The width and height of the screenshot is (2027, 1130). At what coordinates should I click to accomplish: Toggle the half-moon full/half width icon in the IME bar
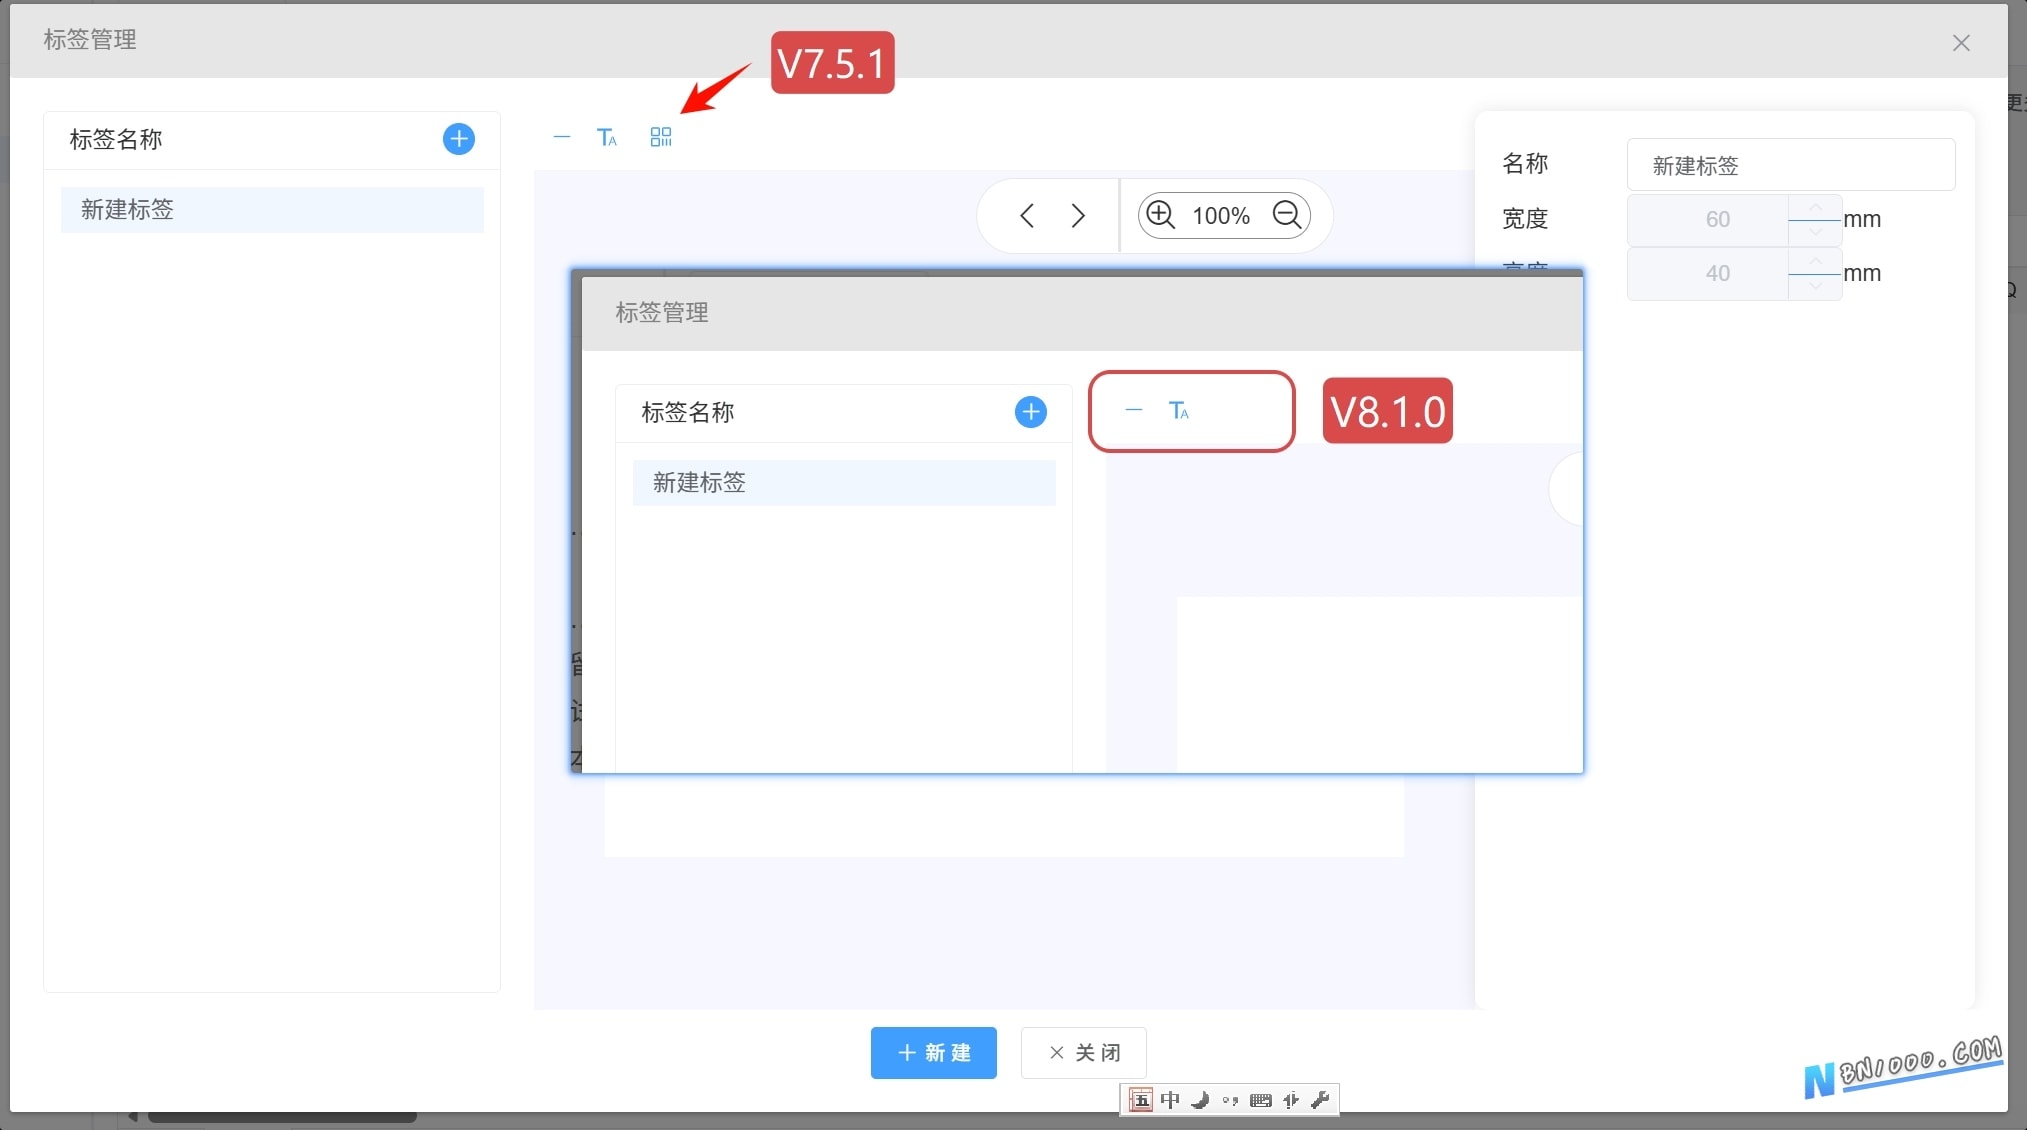[1200, 1100]
